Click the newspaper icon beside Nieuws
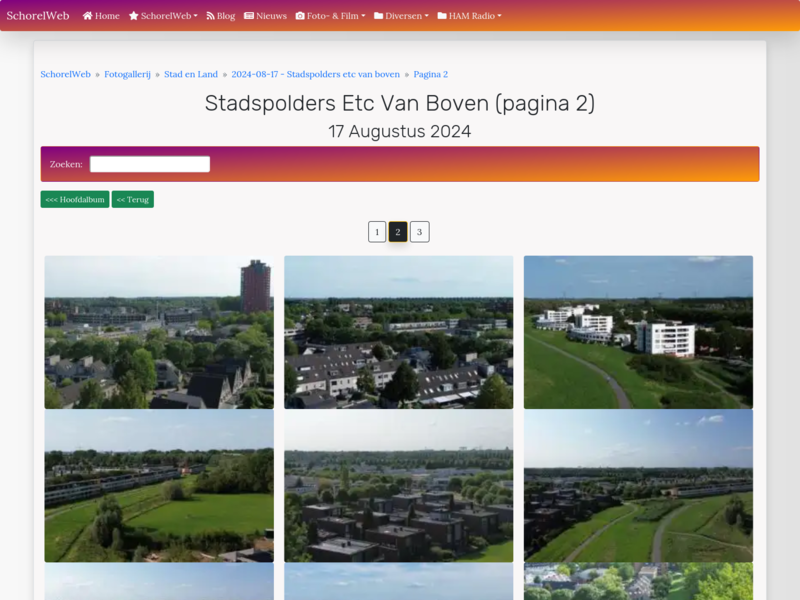 click(249, 16)
